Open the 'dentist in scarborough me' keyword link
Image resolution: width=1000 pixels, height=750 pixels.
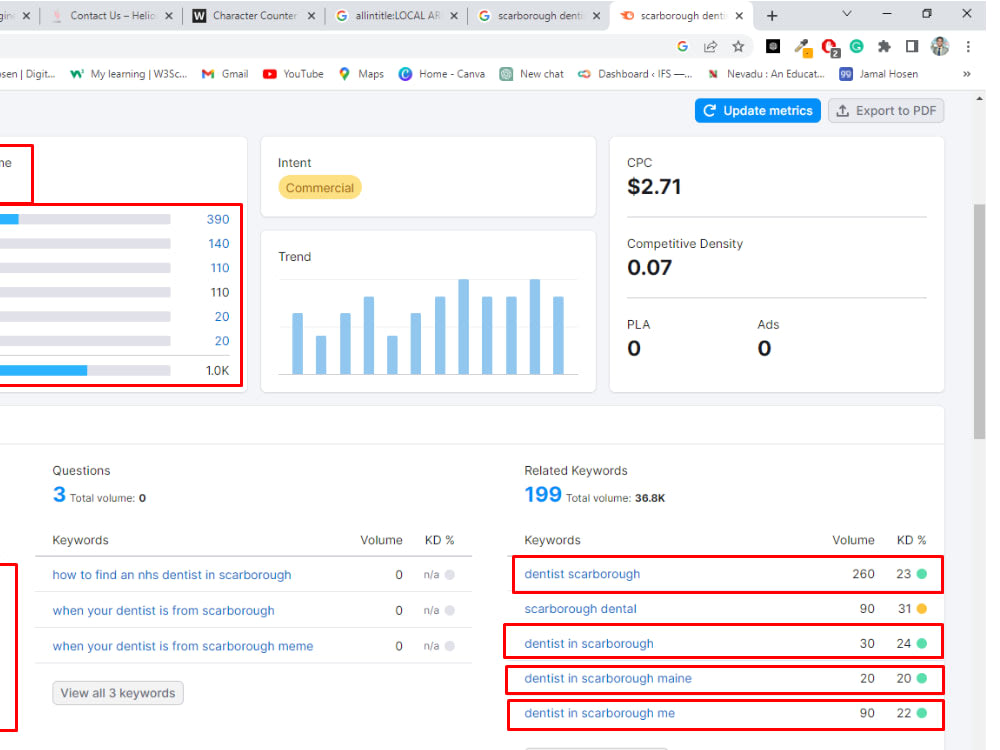tap(599, 713)
